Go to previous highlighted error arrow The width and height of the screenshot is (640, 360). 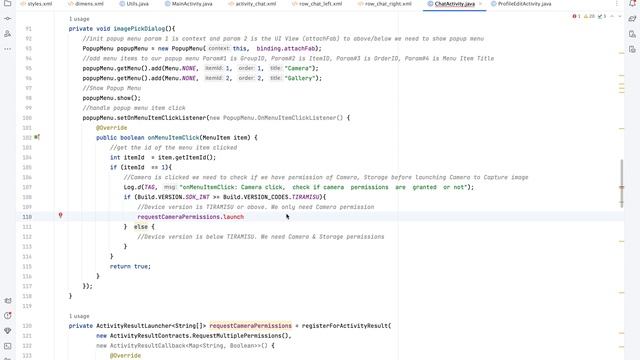pos(612,16)
